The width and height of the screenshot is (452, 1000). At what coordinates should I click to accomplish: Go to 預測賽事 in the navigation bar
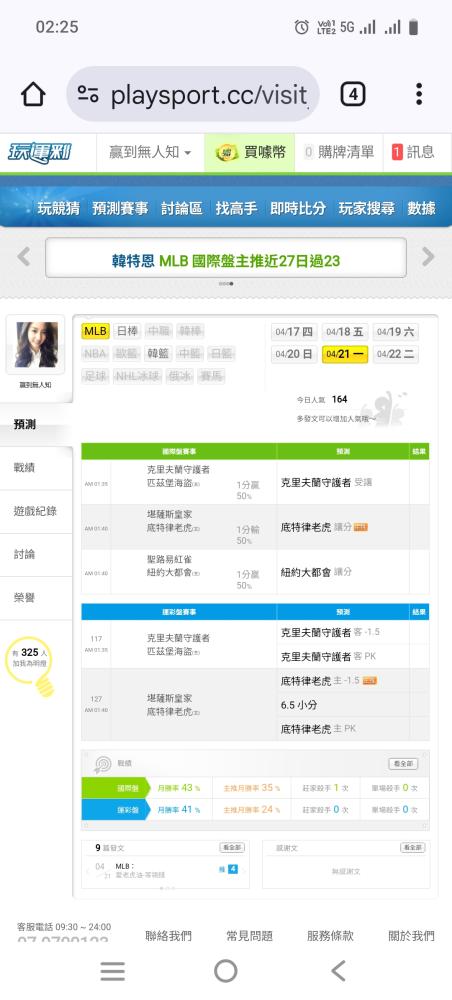(120, 209)
